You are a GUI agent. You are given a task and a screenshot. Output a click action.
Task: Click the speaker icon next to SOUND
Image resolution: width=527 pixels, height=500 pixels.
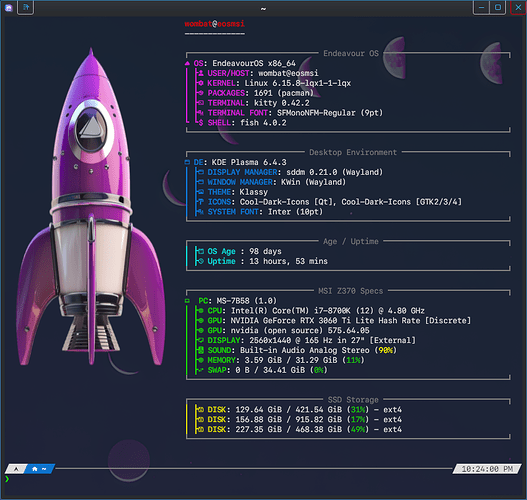[x=201, y=350]
